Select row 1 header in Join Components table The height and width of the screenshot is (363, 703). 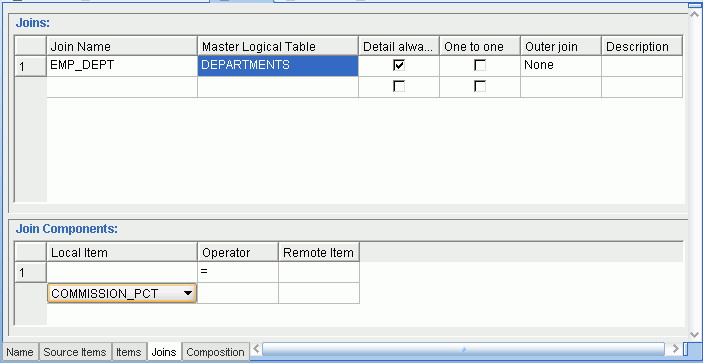(30, 272)
